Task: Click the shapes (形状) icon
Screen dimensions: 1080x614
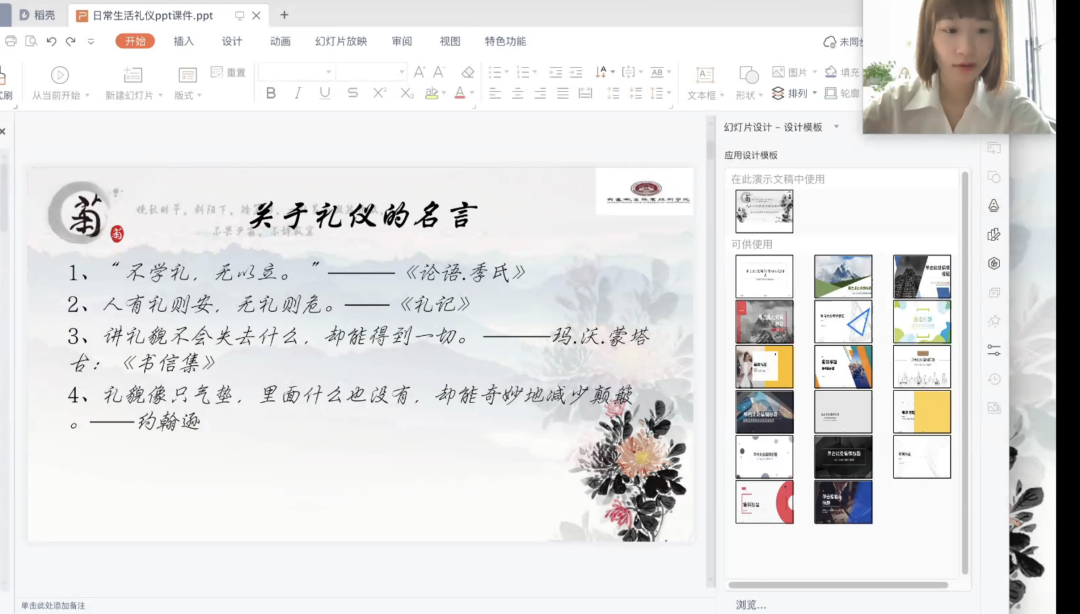Action: [x=748, y=76]
